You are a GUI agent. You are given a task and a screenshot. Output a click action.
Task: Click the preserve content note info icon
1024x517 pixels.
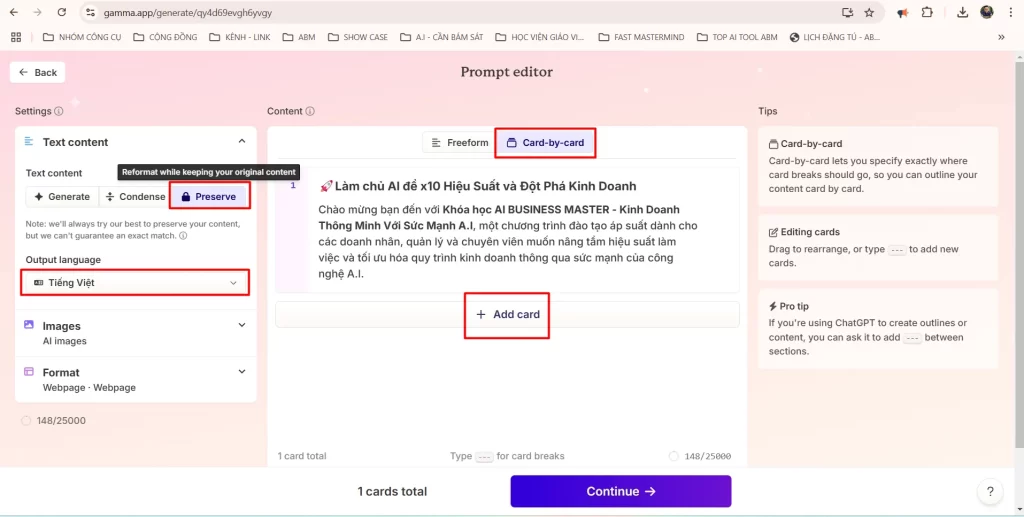point(183,236)
